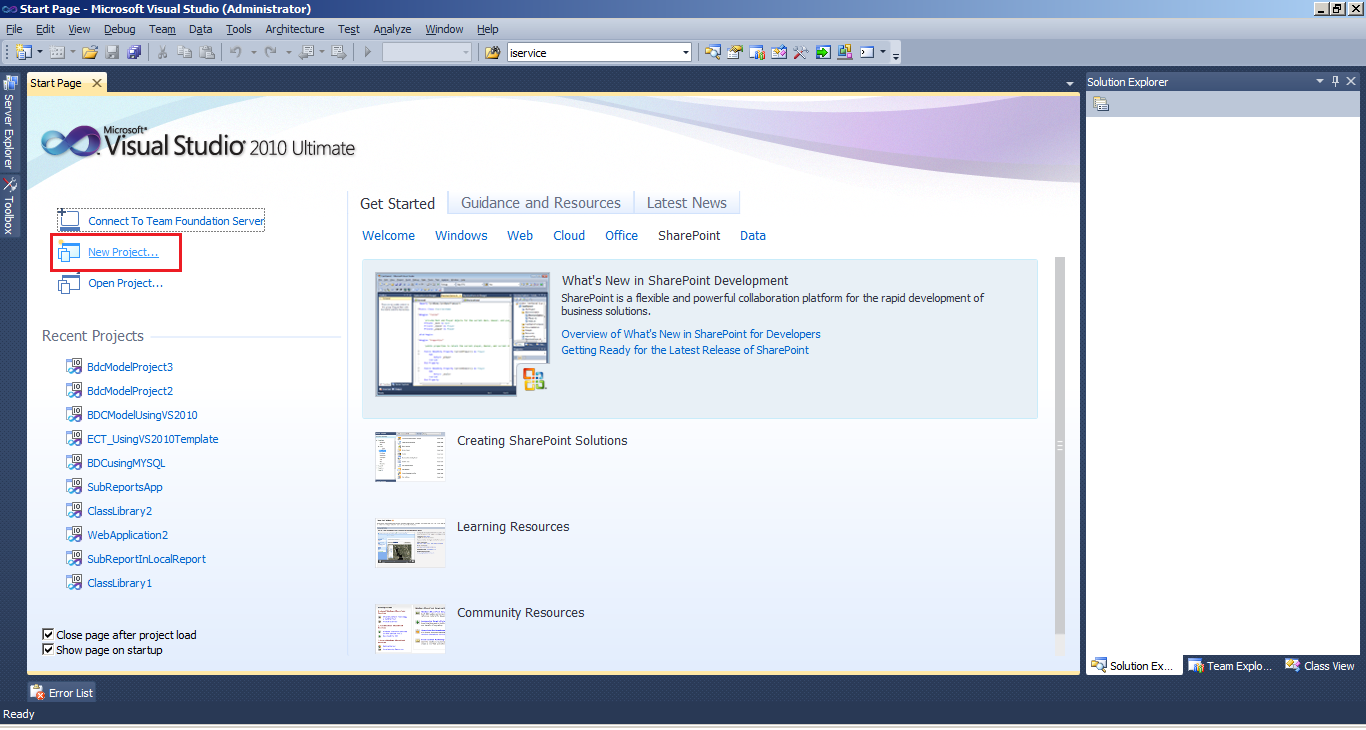The width and height of the screenshot is (1366, 730).
Task: Click into the find text box containing iservice
Action: coord(592,52)
